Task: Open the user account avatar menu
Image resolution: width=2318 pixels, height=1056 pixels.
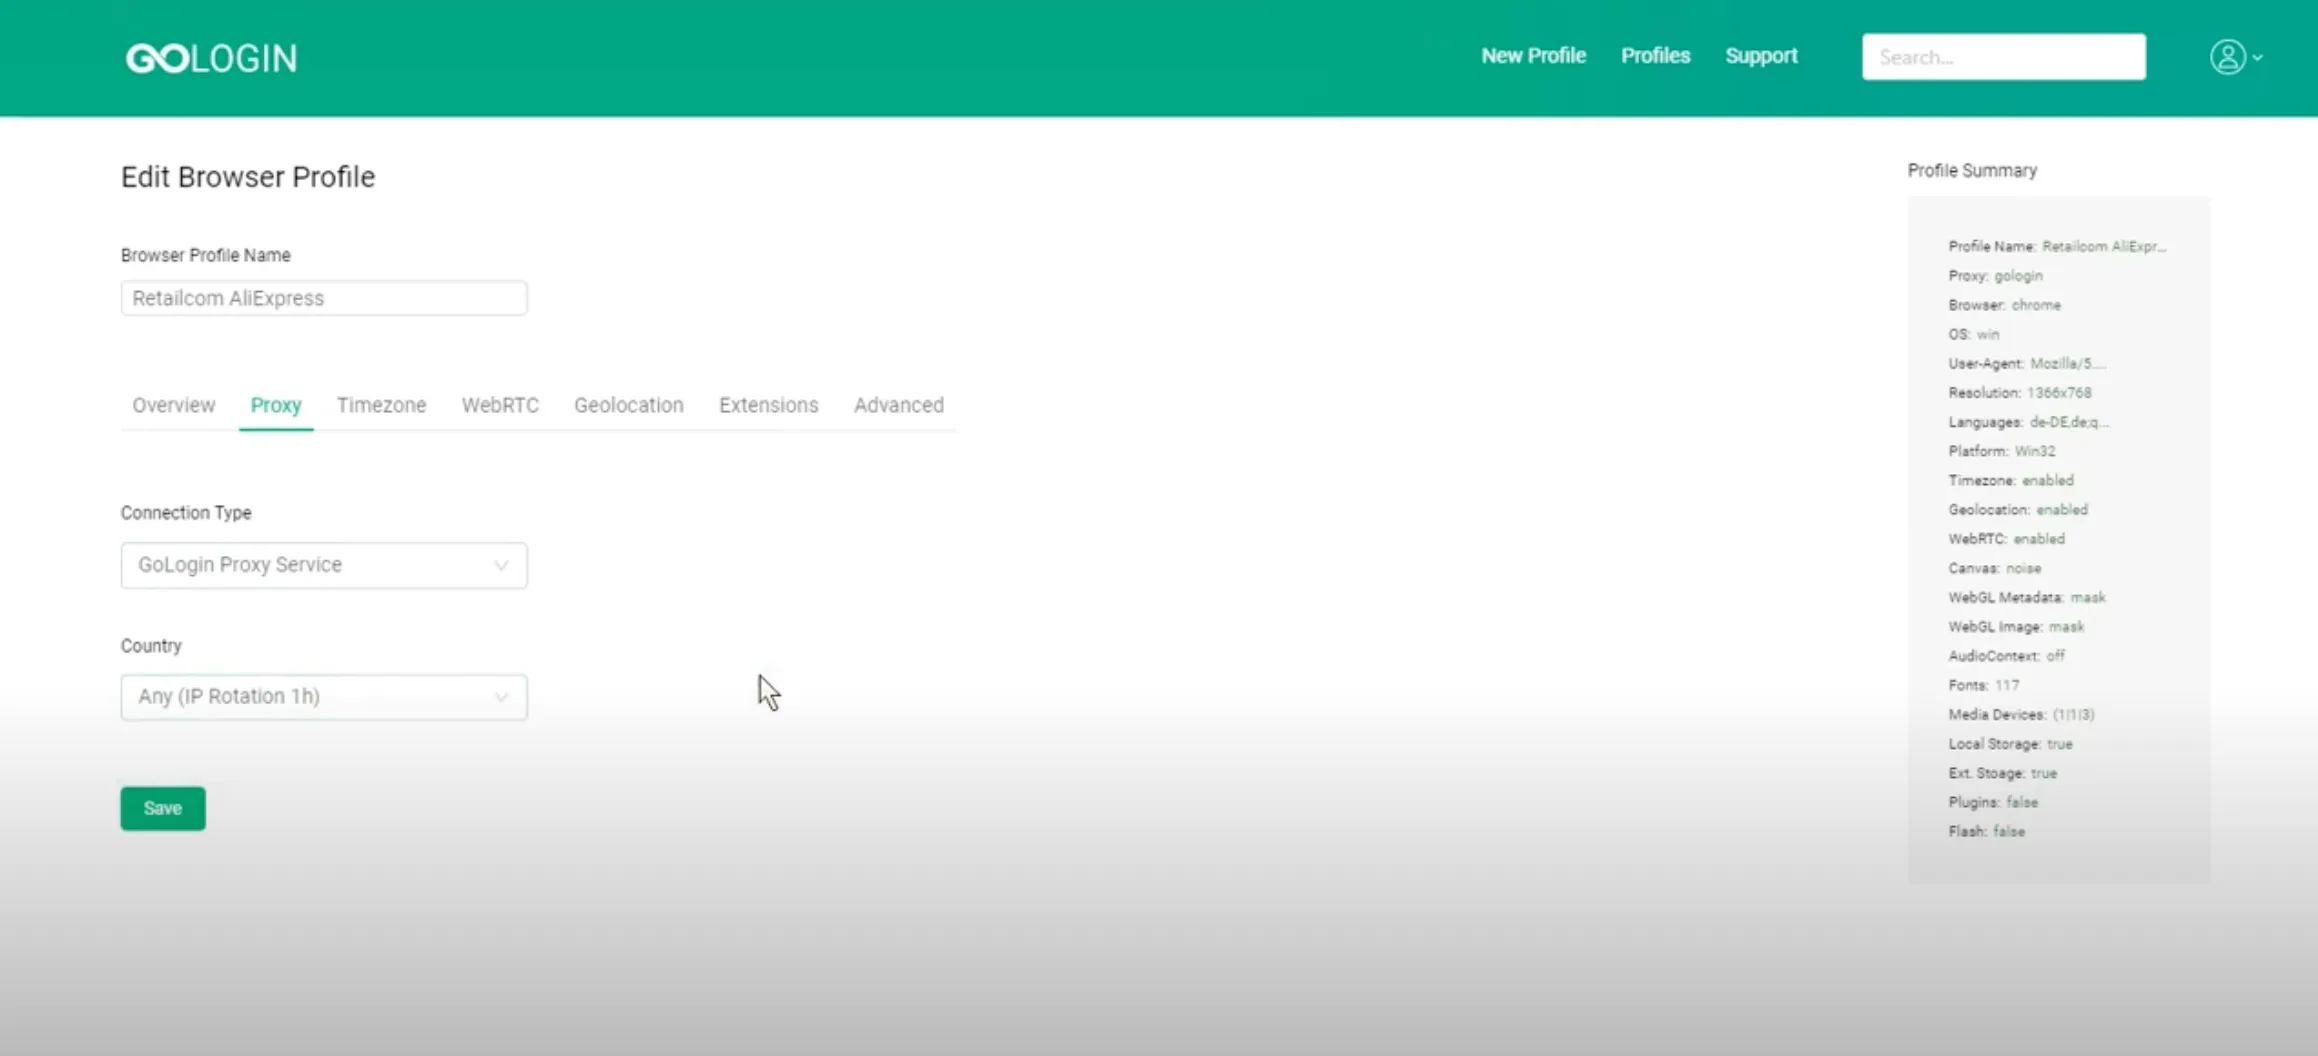Action: [x=2236, y=57]
